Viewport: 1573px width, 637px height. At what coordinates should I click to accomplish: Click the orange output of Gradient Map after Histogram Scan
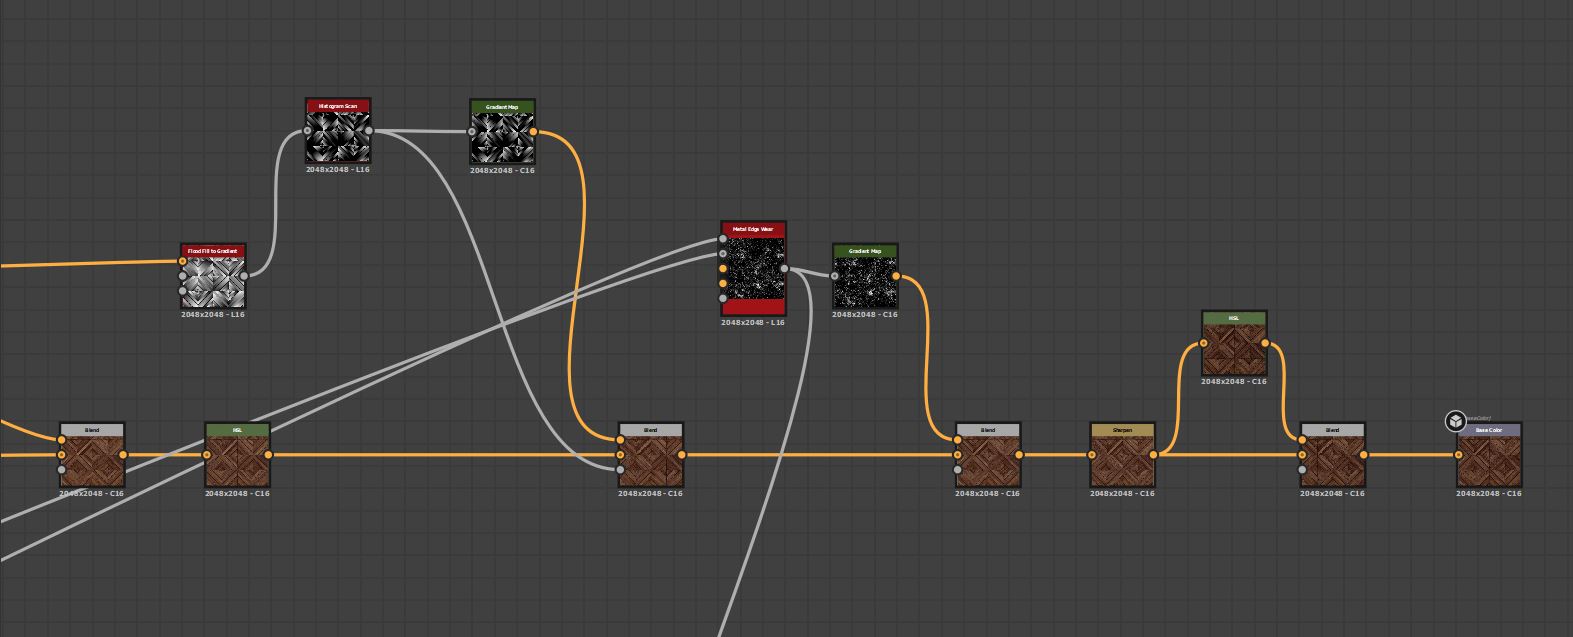click(x=533, y=132)
